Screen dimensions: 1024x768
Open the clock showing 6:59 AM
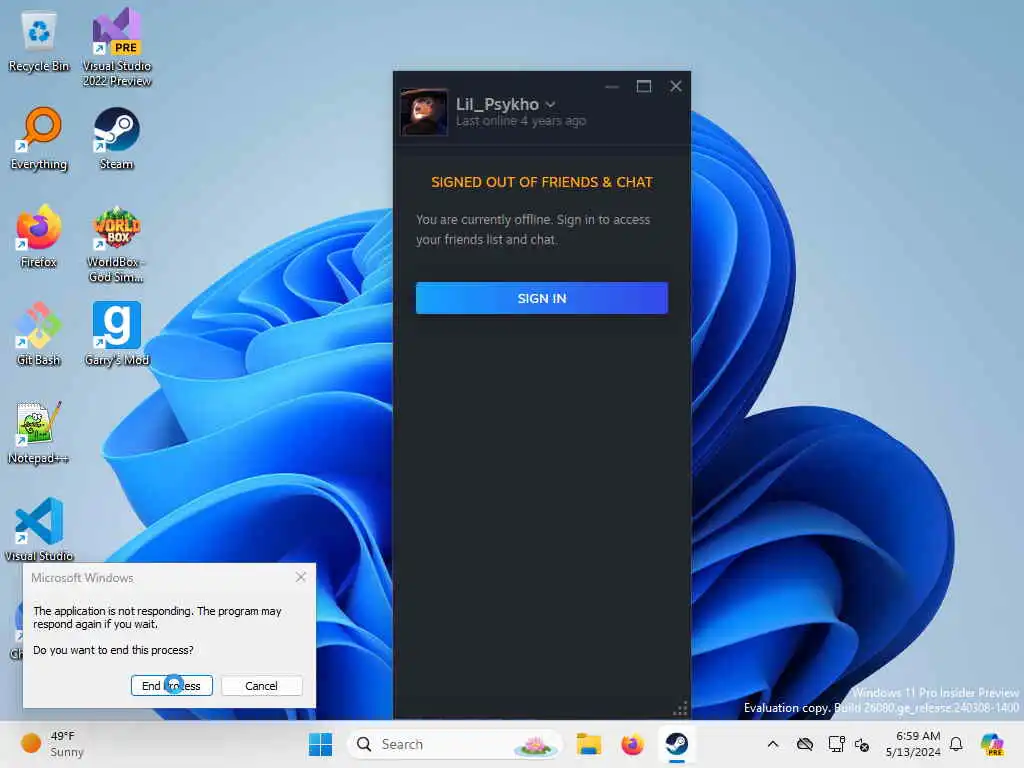pos(914,744)
